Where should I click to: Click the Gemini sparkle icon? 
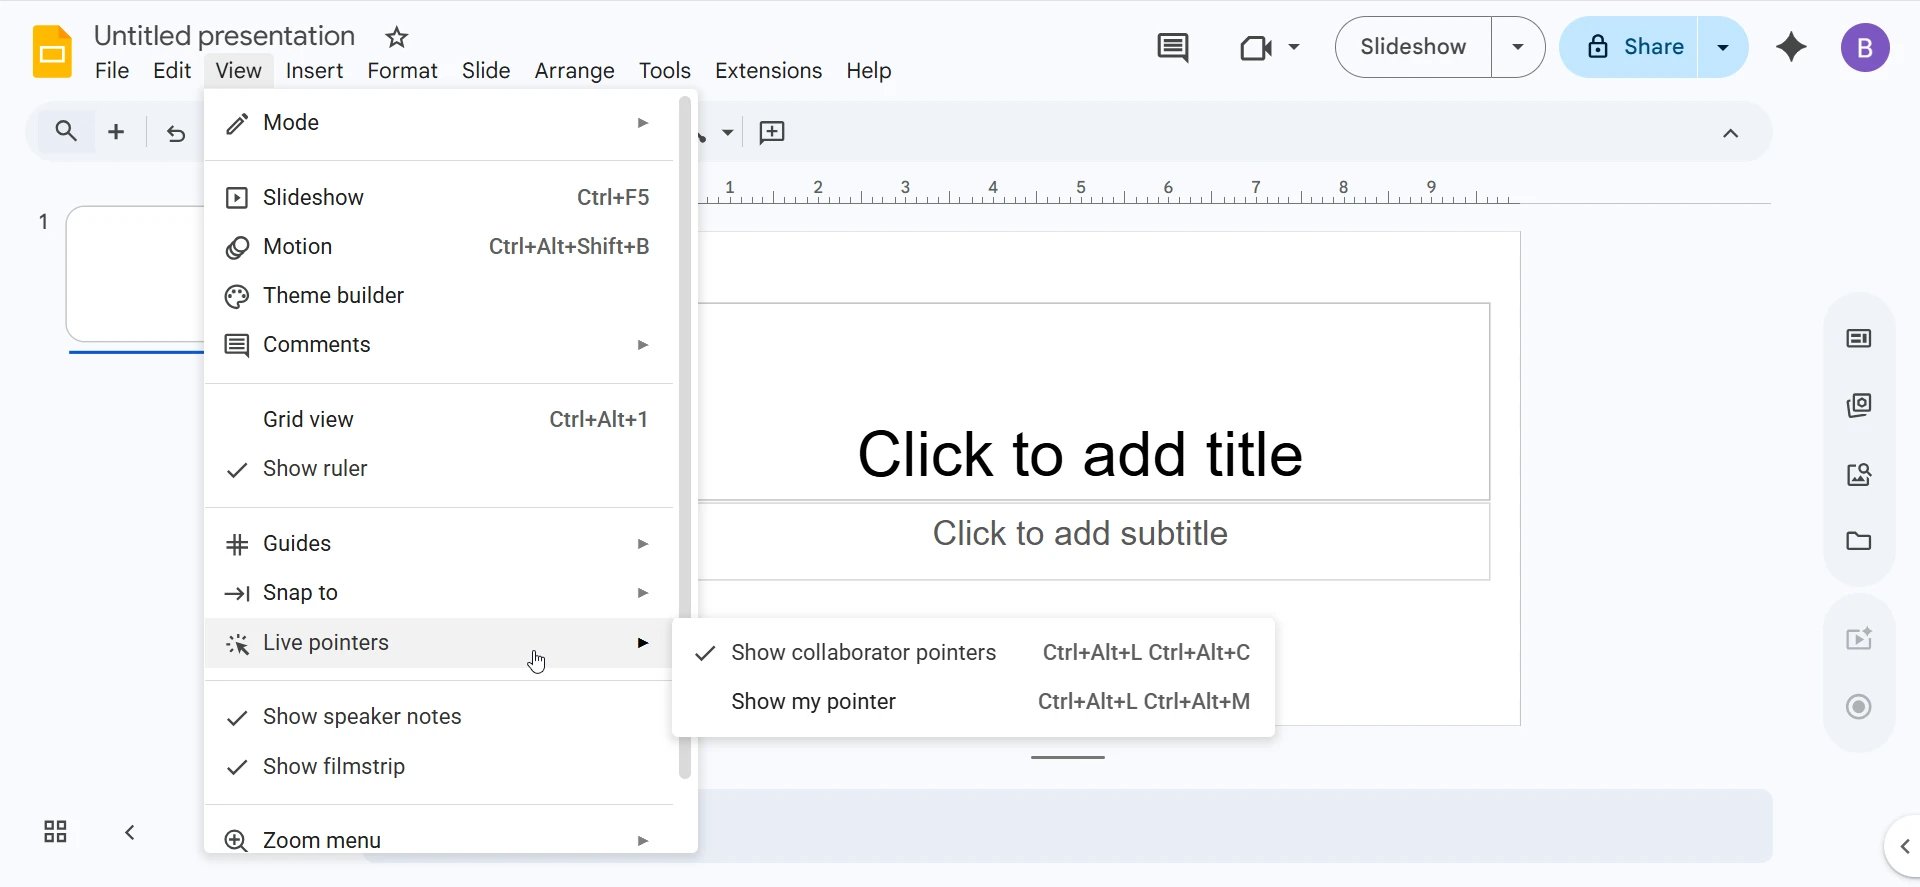click(1791, 47)
